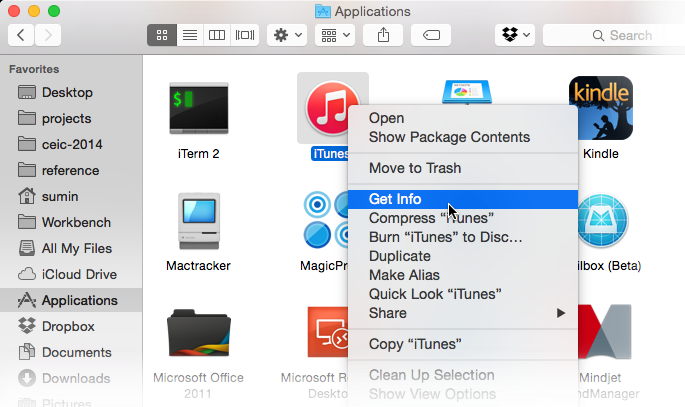Choose Clean Up Selection

coord(463,375)
